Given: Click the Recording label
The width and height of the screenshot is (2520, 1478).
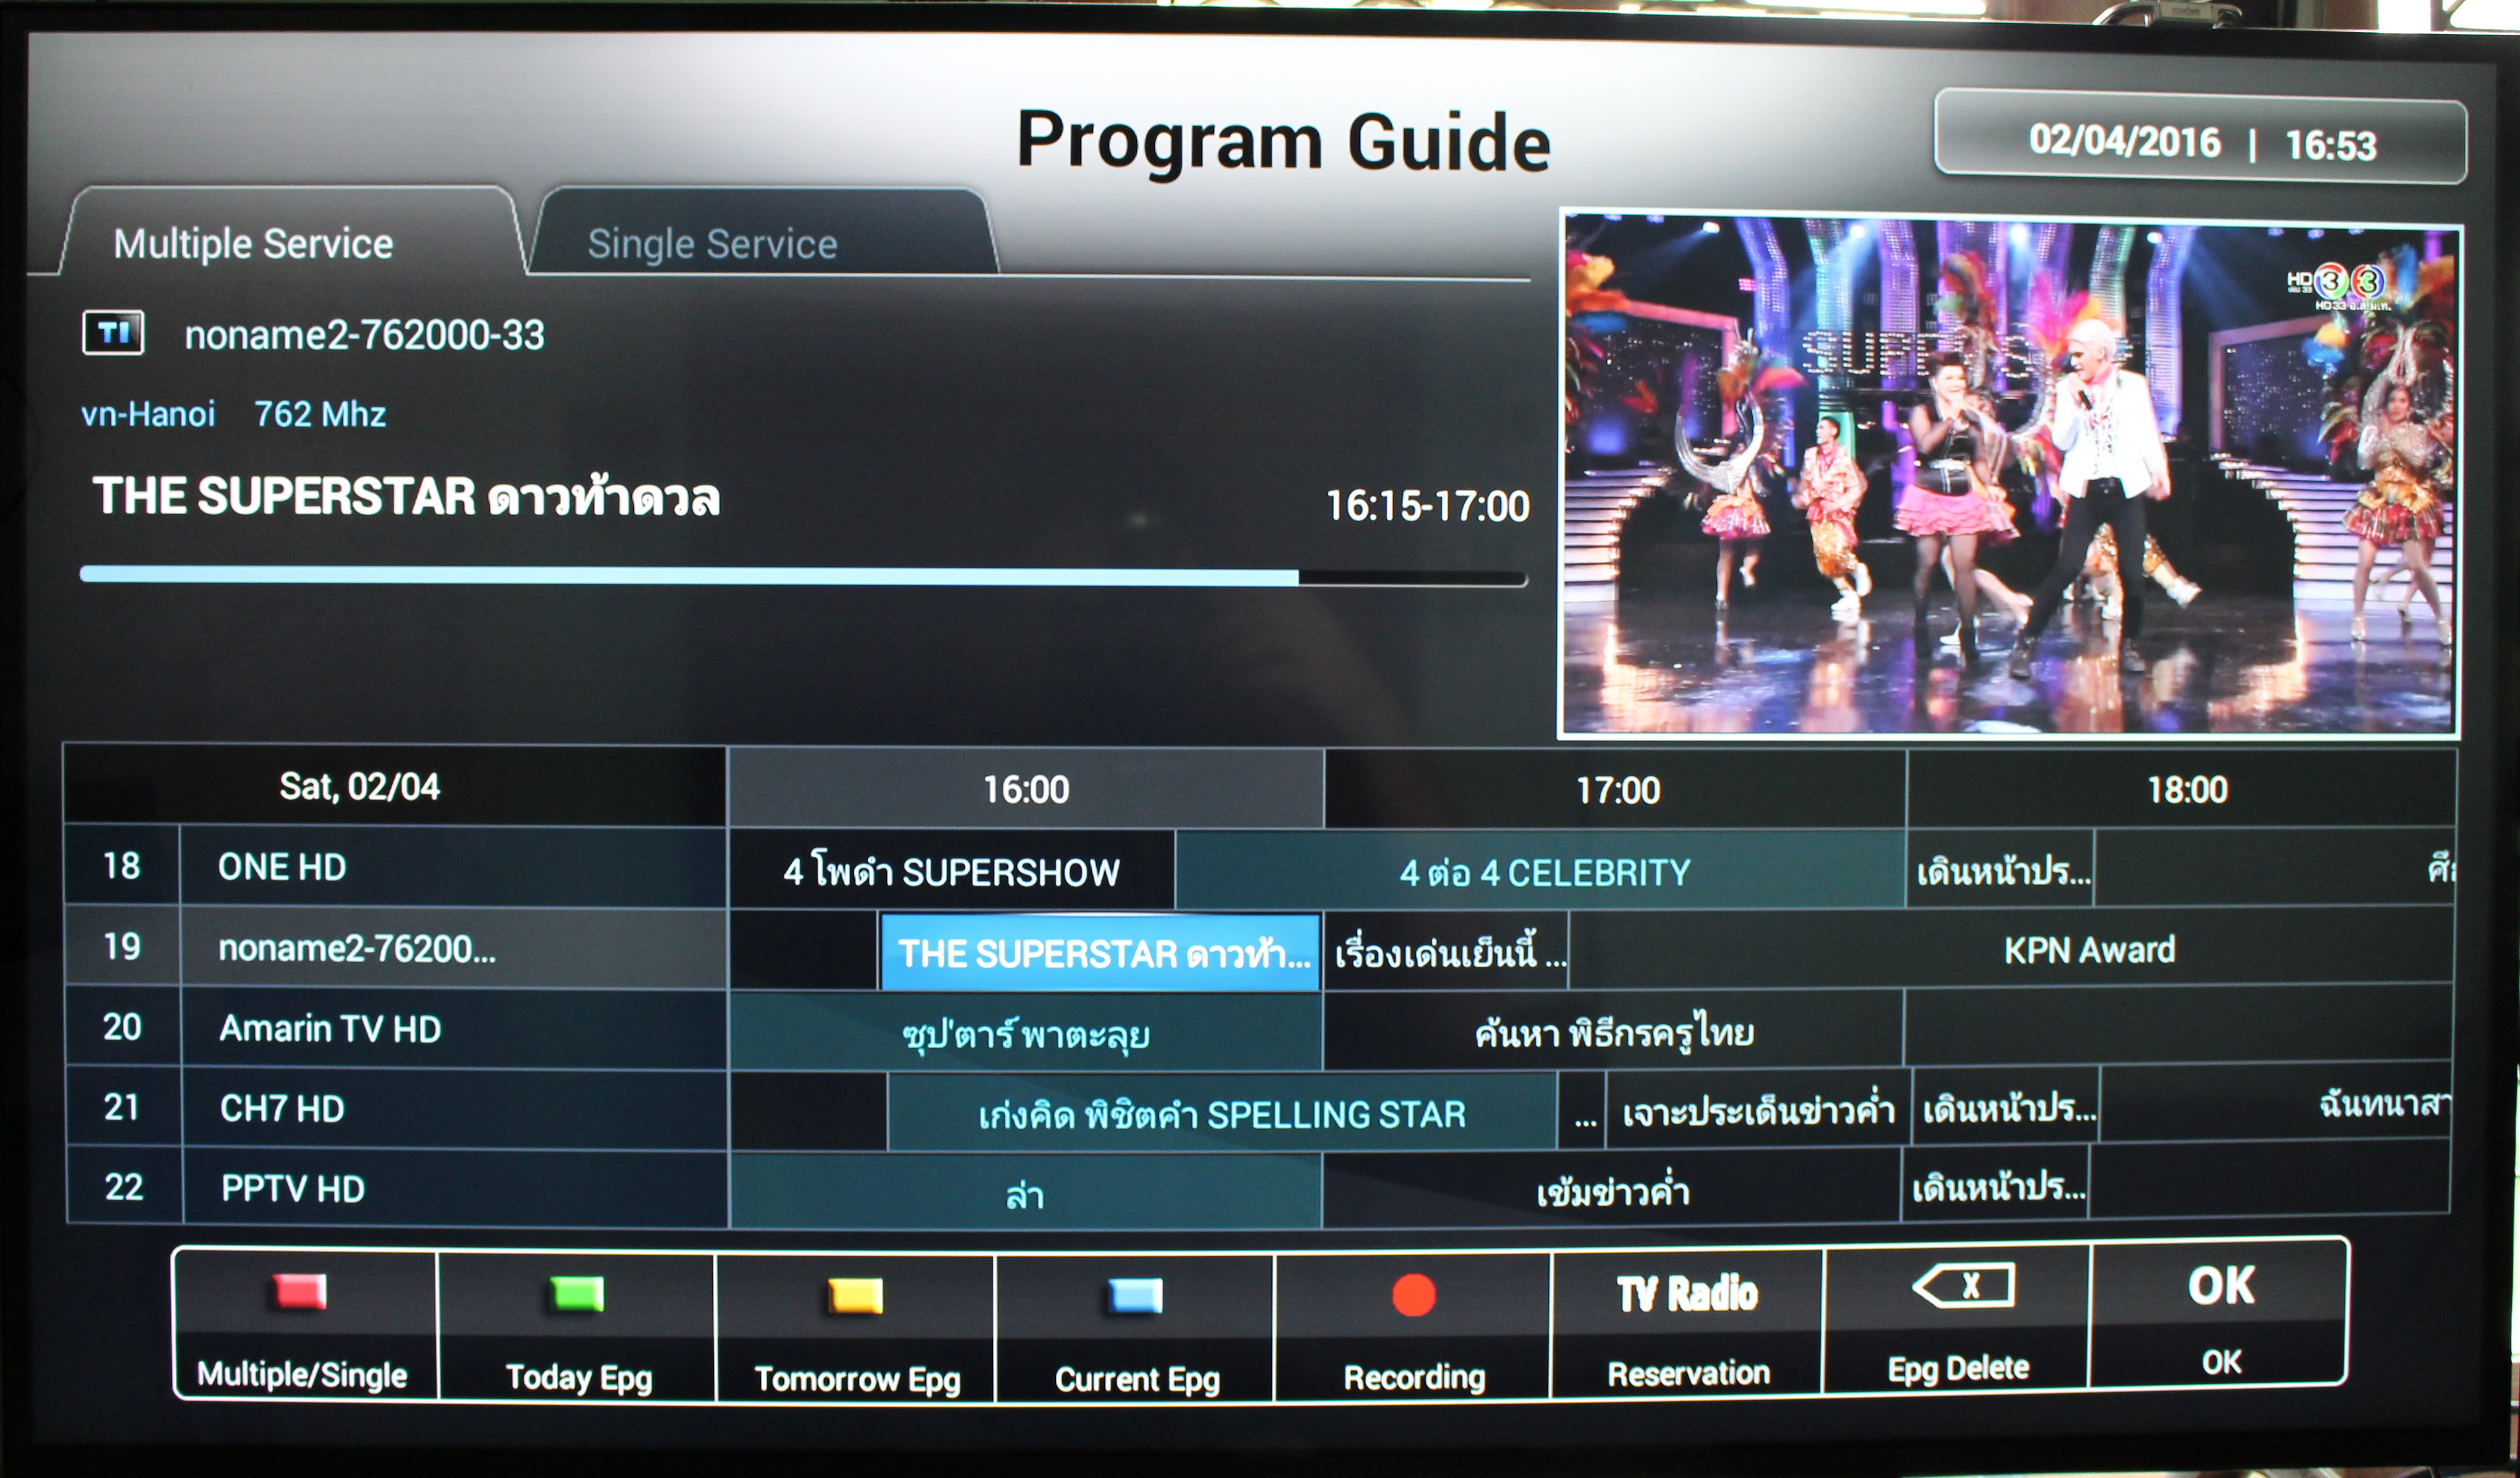Looking at the screenshot, I should 1414,1377.
